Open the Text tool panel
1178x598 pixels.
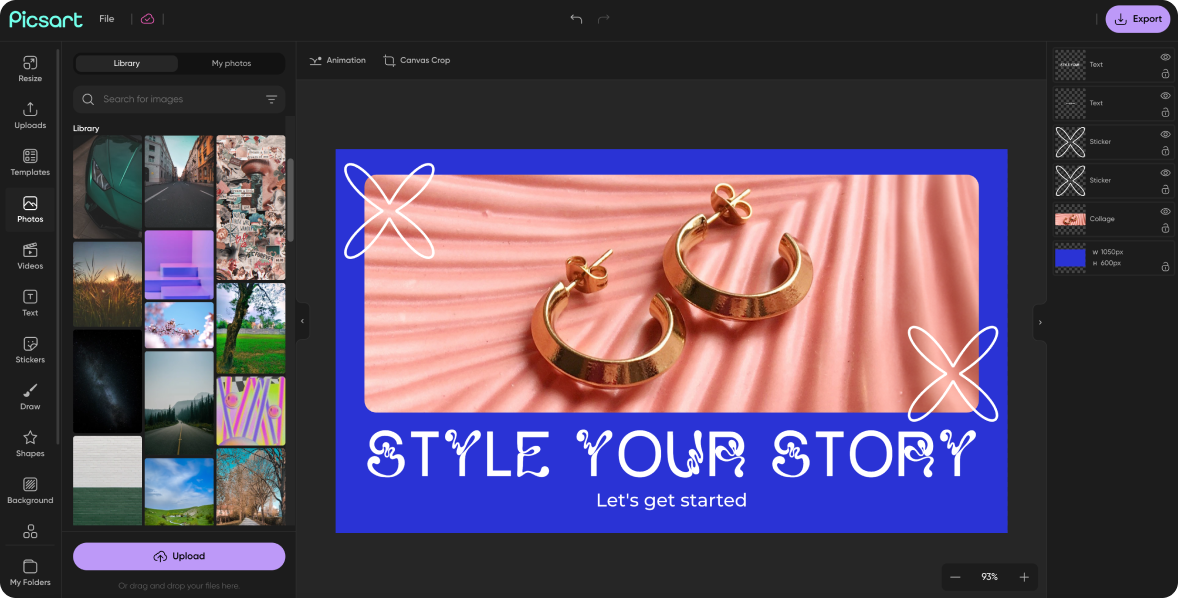point(30,303)
